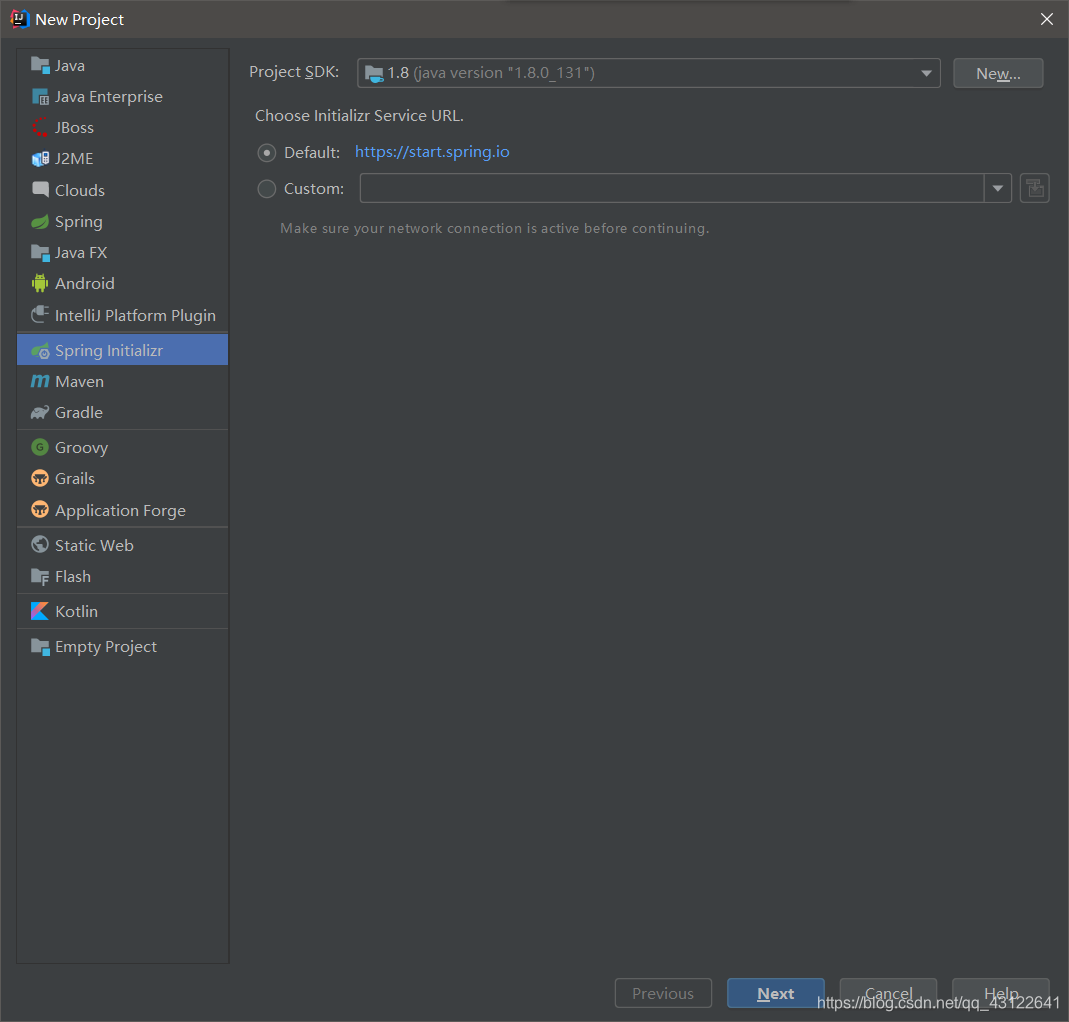Select JBoss list entry text
The image size is (1069, 1022).
tap(74, 128)
